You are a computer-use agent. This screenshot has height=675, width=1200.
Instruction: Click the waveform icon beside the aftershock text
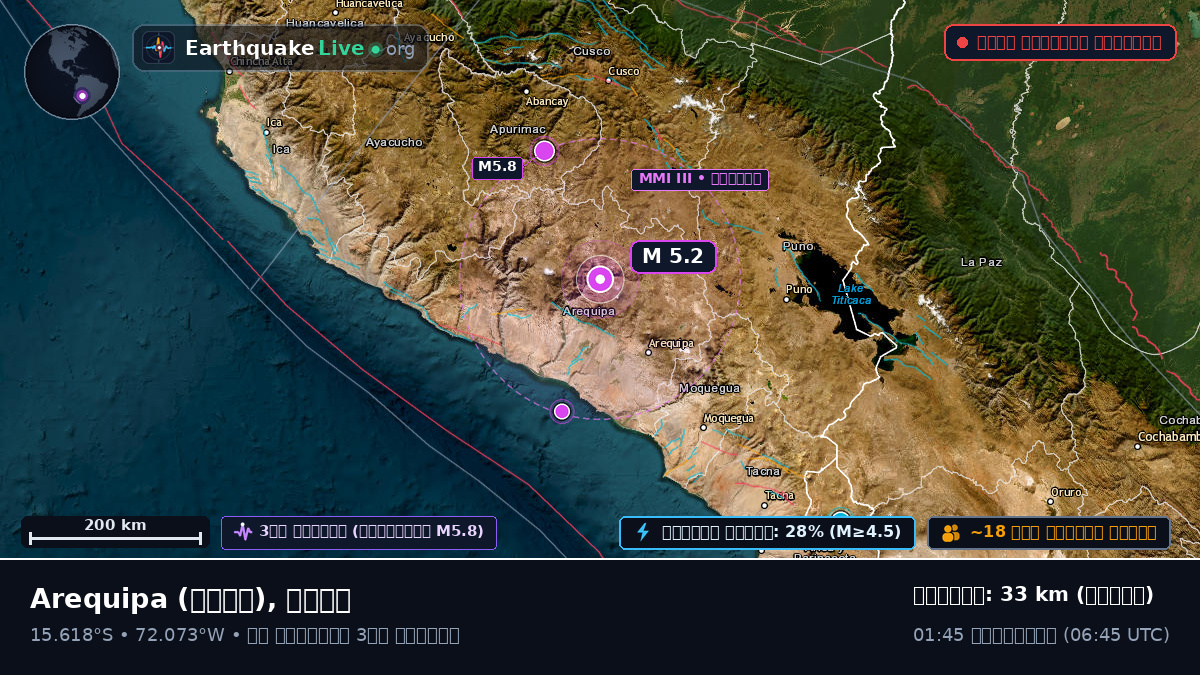[243, 532]
